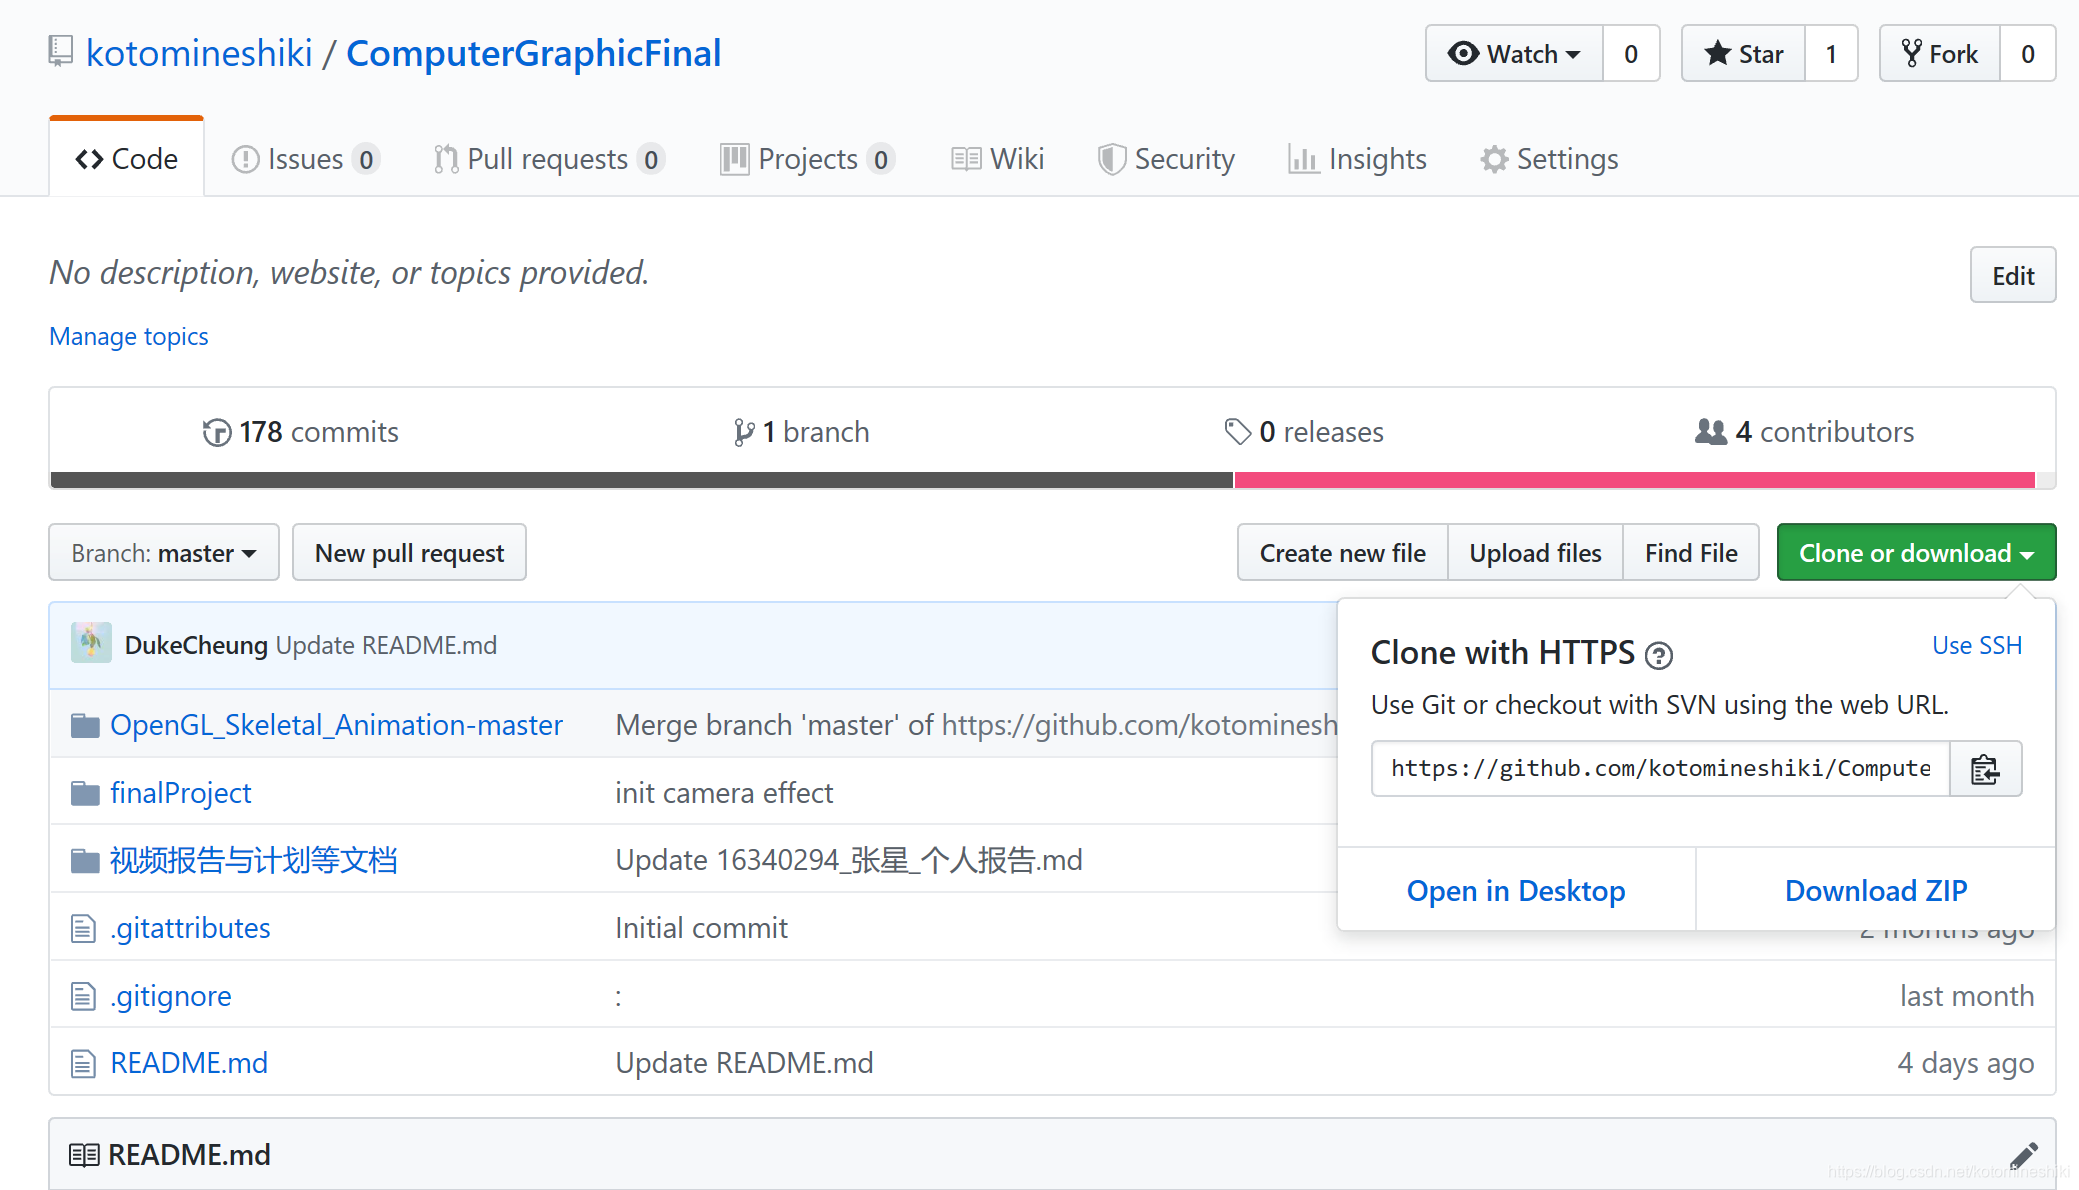Viewport: 2079px width, 1190px height.
Task: Open .gitignore file
Action: [x=171, y=996]
